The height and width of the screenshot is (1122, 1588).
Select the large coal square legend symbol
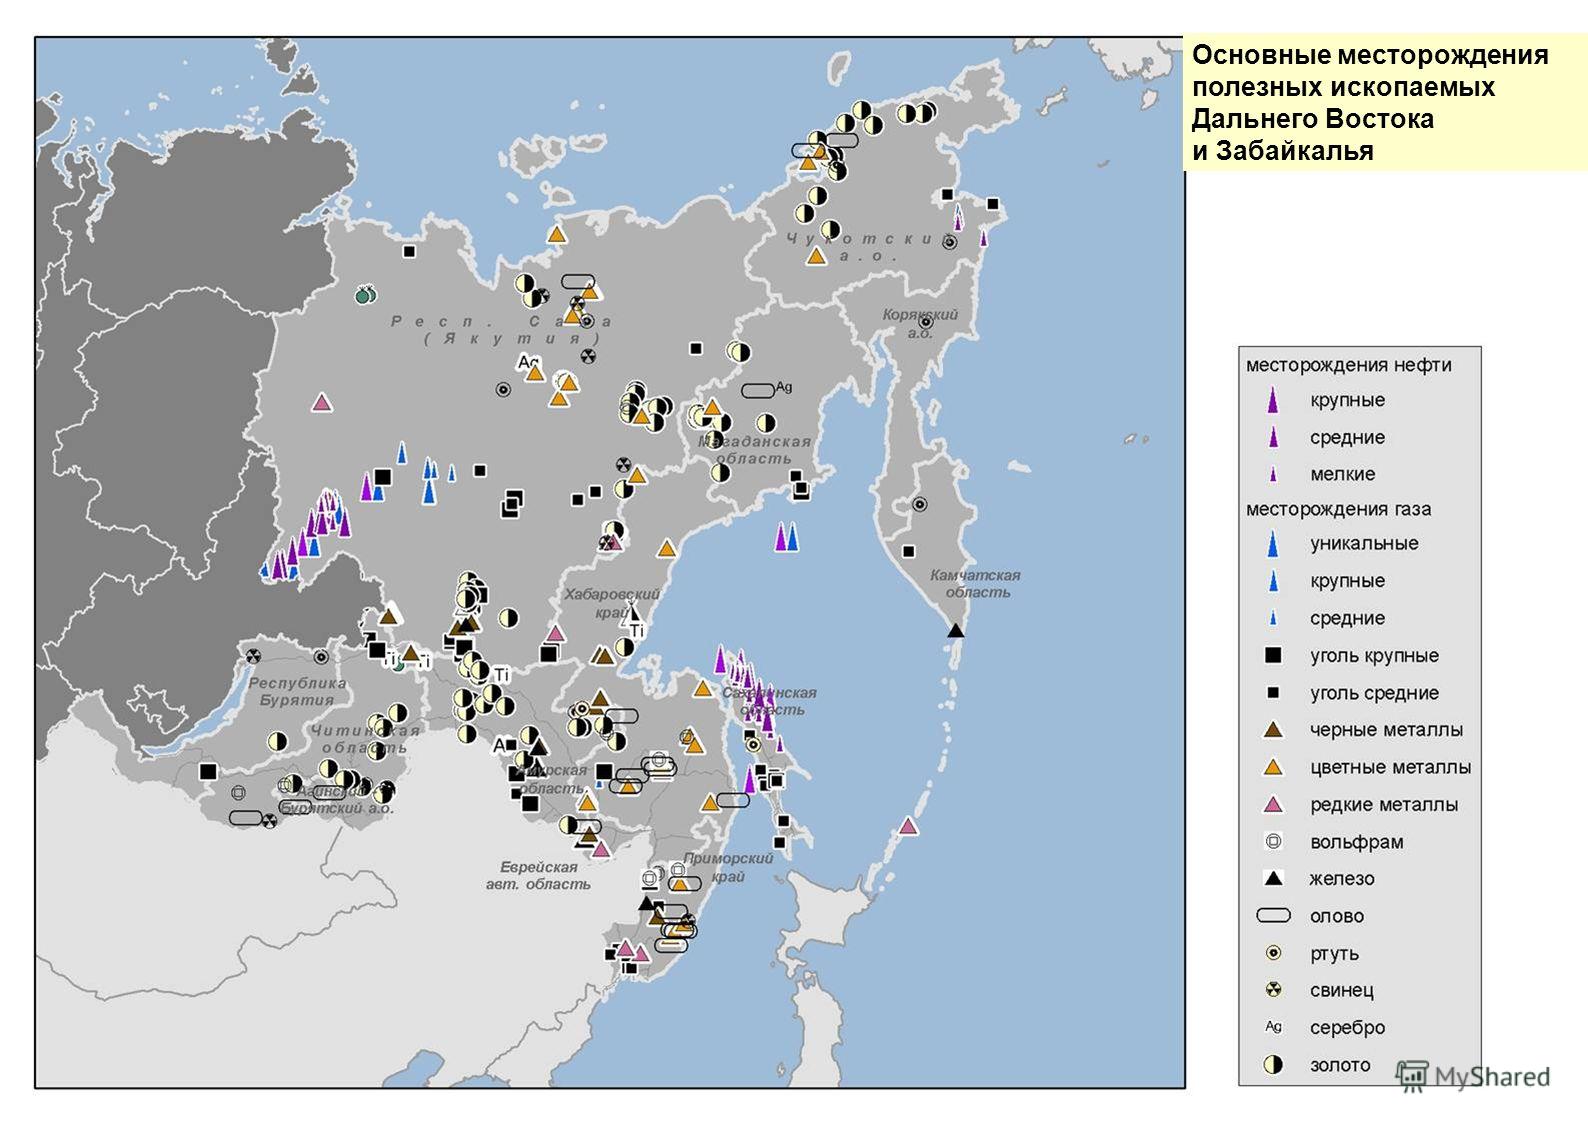tap(1273, 656)
